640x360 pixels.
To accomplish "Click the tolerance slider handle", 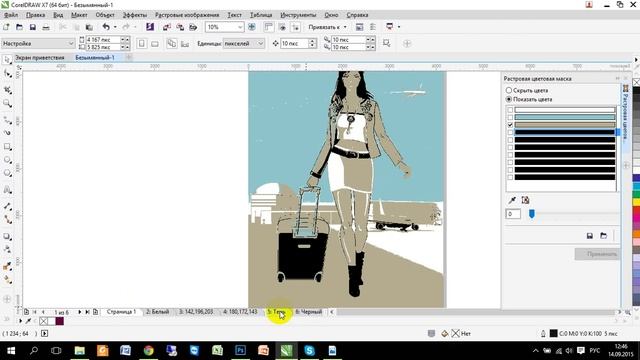I will pyautogui.click(x=531, y=214).
